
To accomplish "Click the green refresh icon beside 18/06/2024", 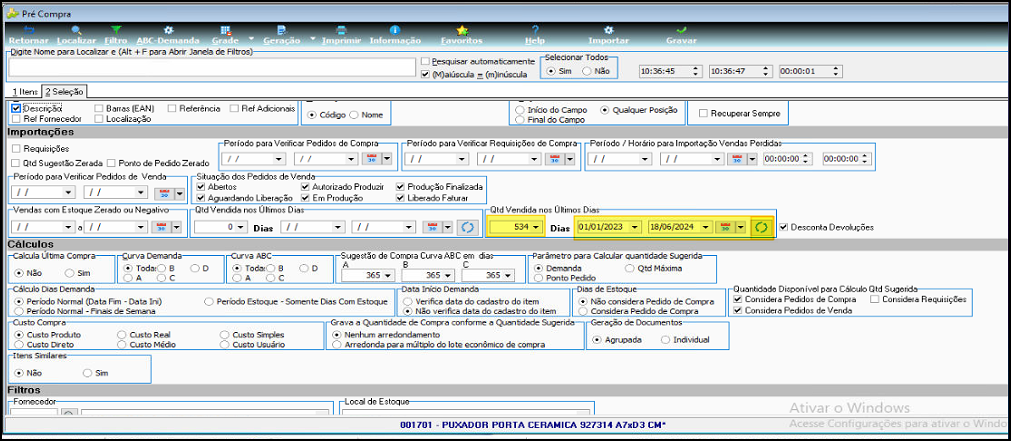I will coord(761,228).
